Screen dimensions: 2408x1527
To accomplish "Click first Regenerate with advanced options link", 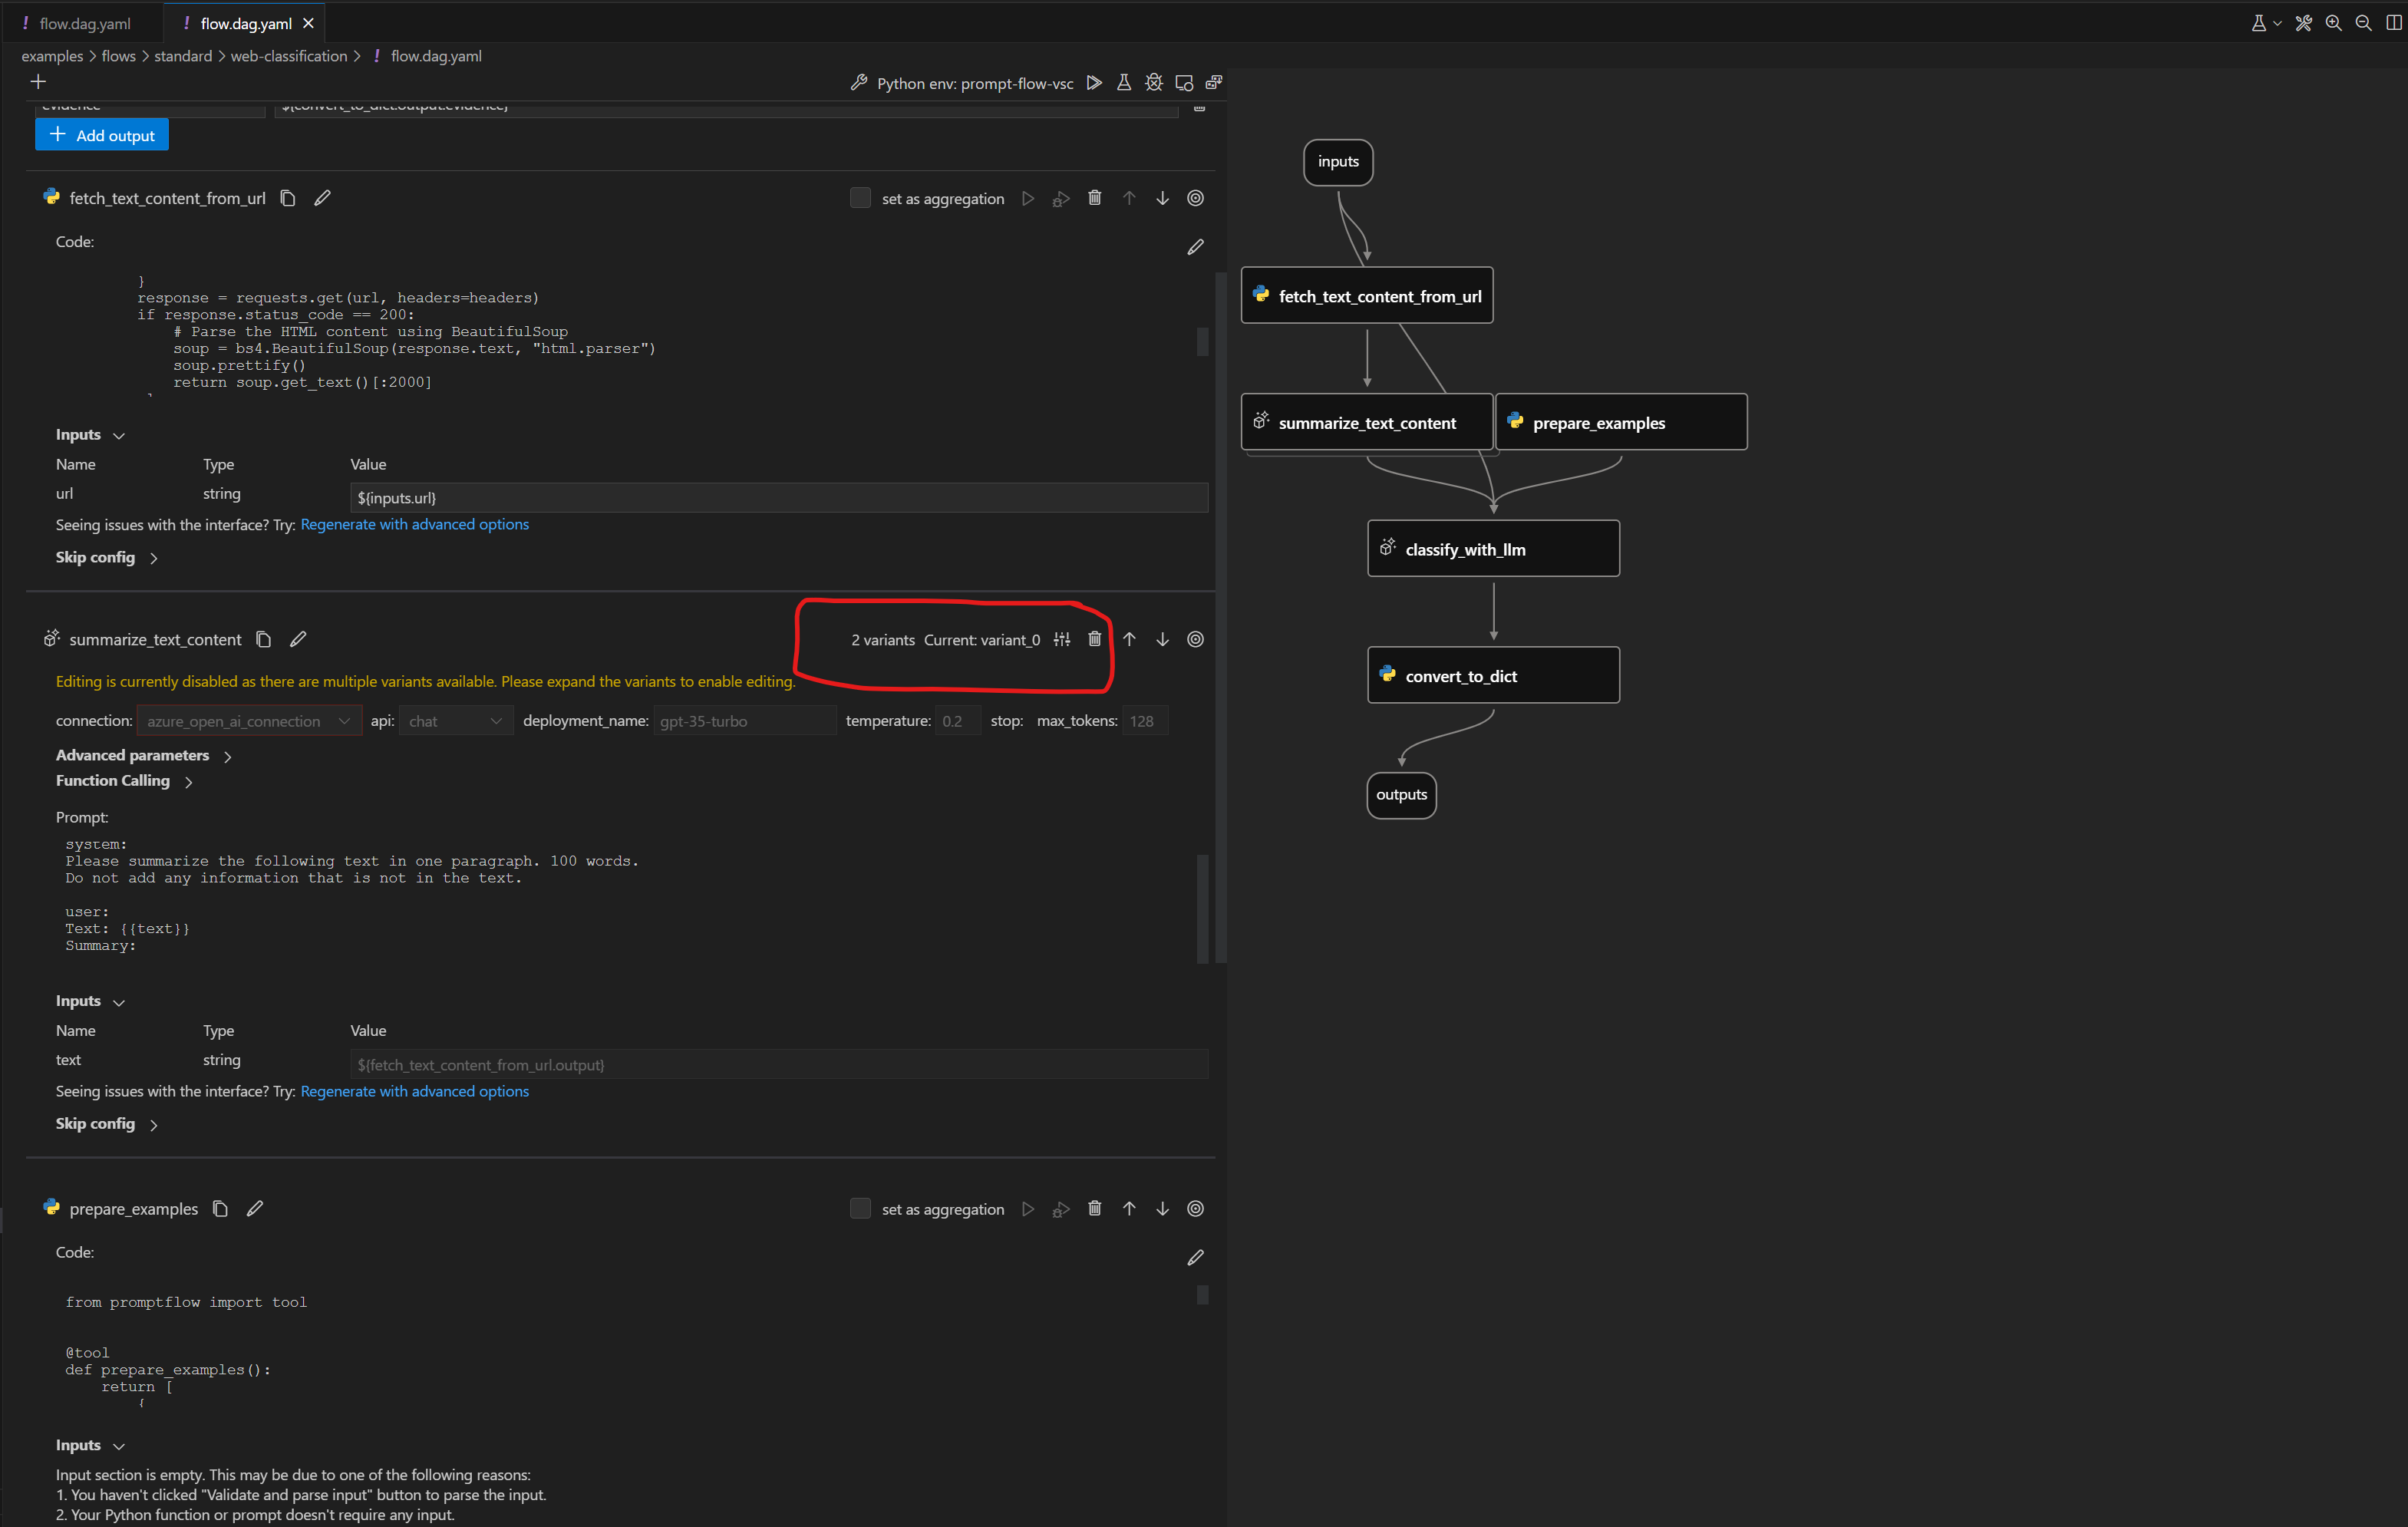I will pos(414,524).
